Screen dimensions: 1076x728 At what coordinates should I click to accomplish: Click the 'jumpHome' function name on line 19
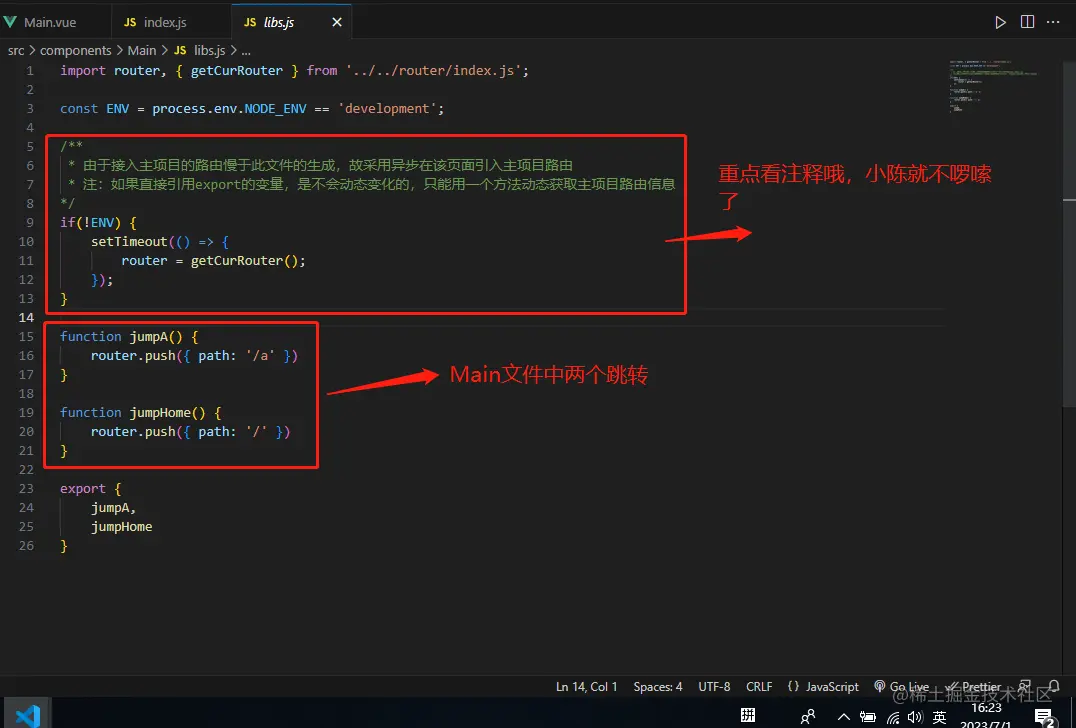tap(160, 412)
